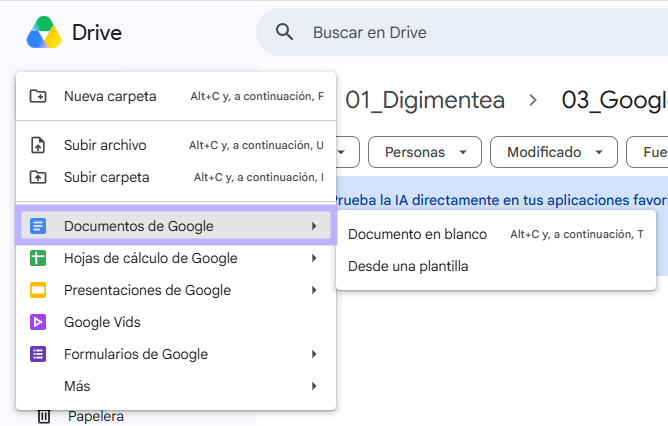Screen dimensions: 668x426
Task: Open the Más menu entry
Action: coord(176,386)
